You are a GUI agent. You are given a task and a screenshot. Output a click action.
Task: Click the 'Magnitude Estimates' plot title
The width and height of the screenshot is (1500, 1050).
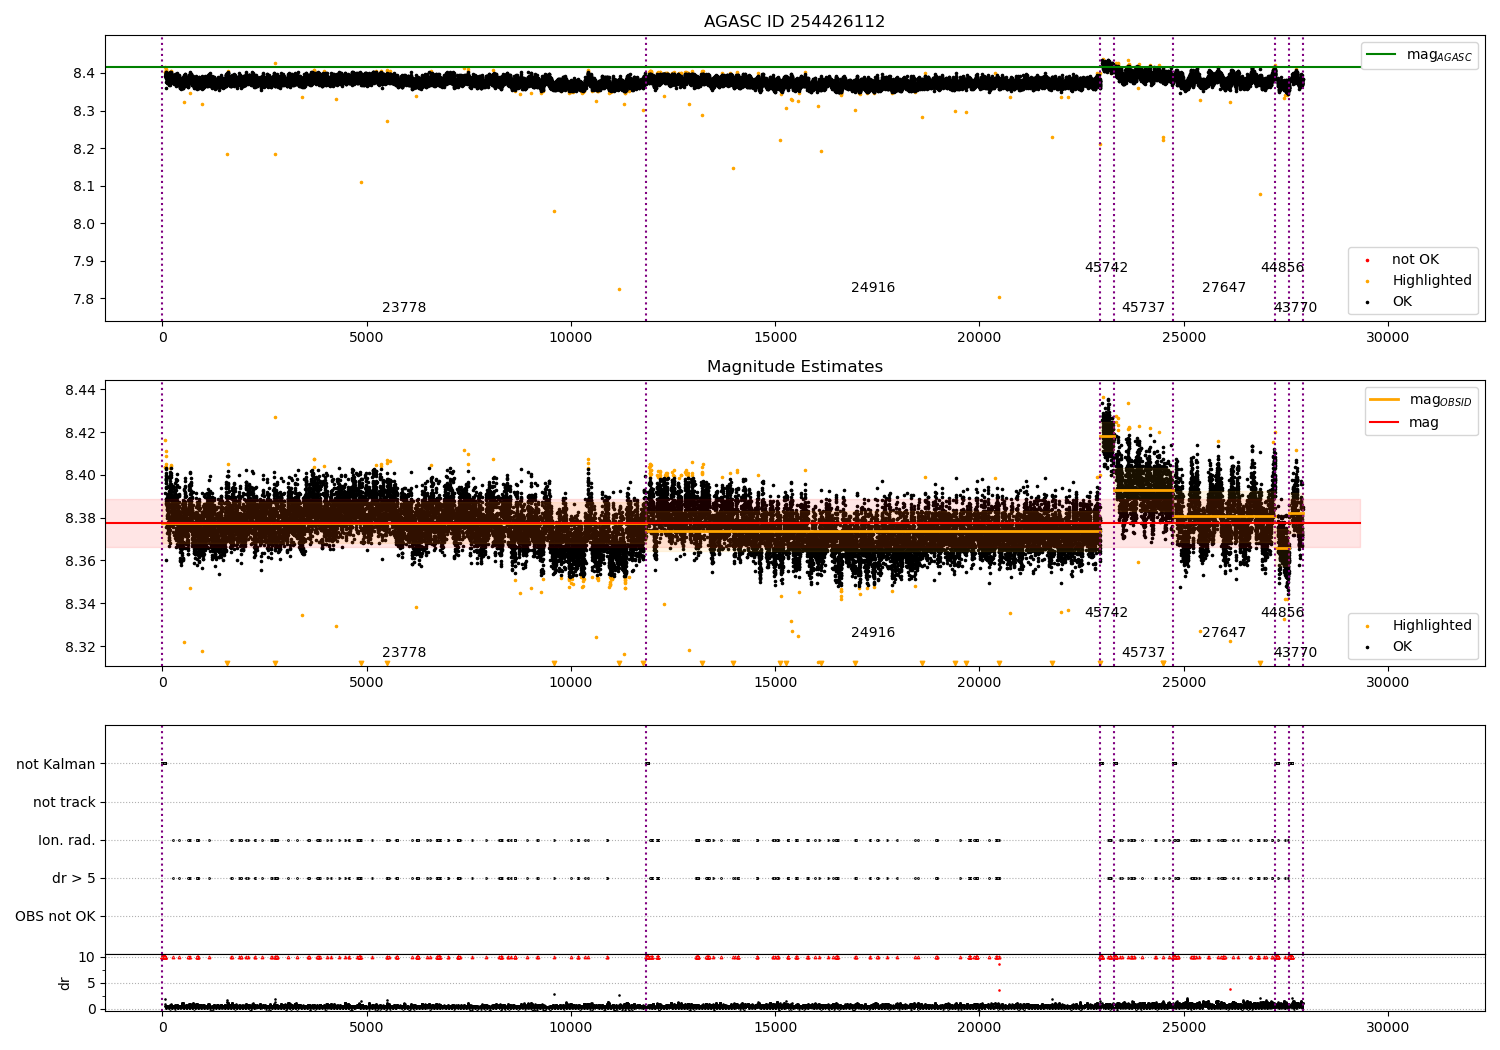tap(794, 367)
